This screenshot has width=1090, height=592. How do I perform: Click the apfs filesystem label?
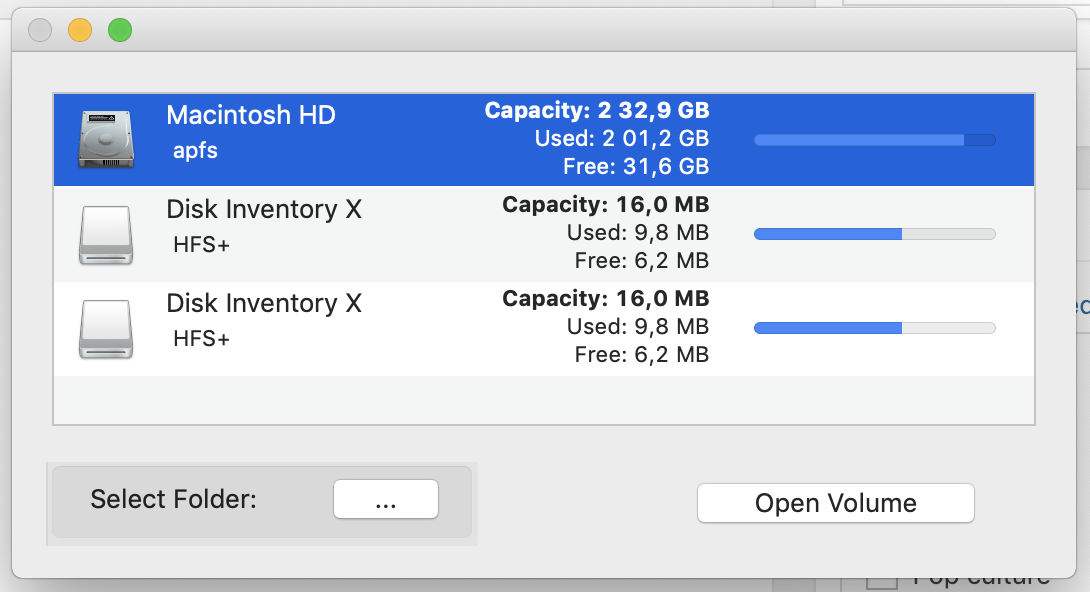click(x=195, y=151)
